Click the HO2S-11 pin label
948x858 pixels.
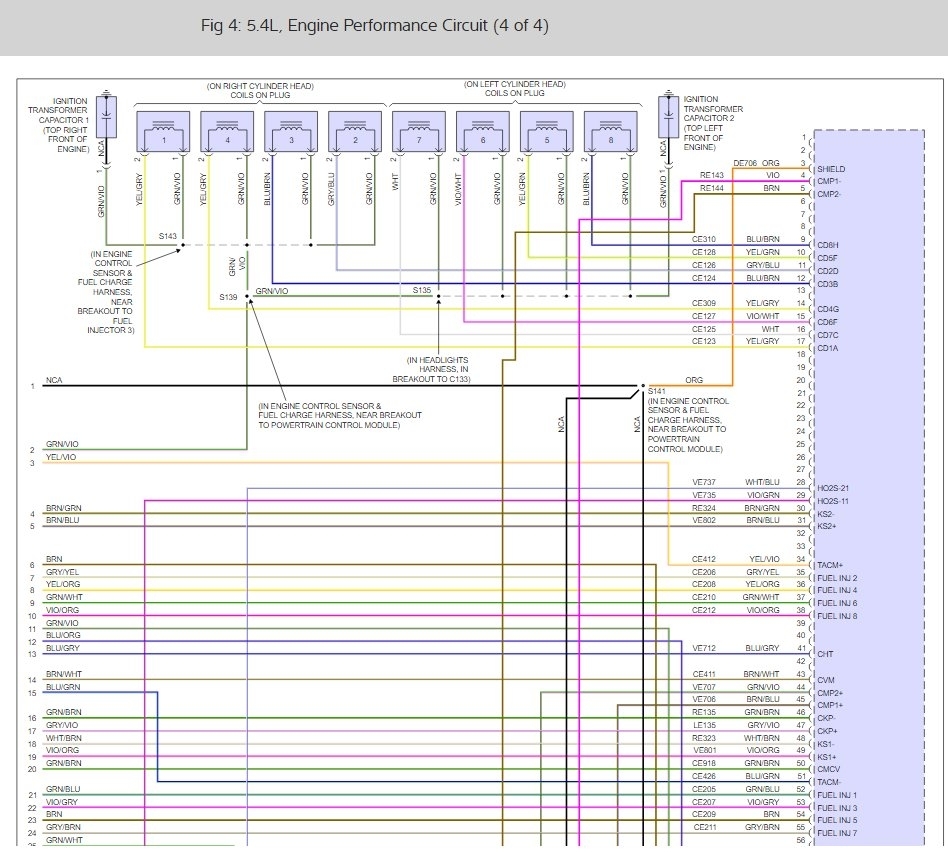coord(833,501)
